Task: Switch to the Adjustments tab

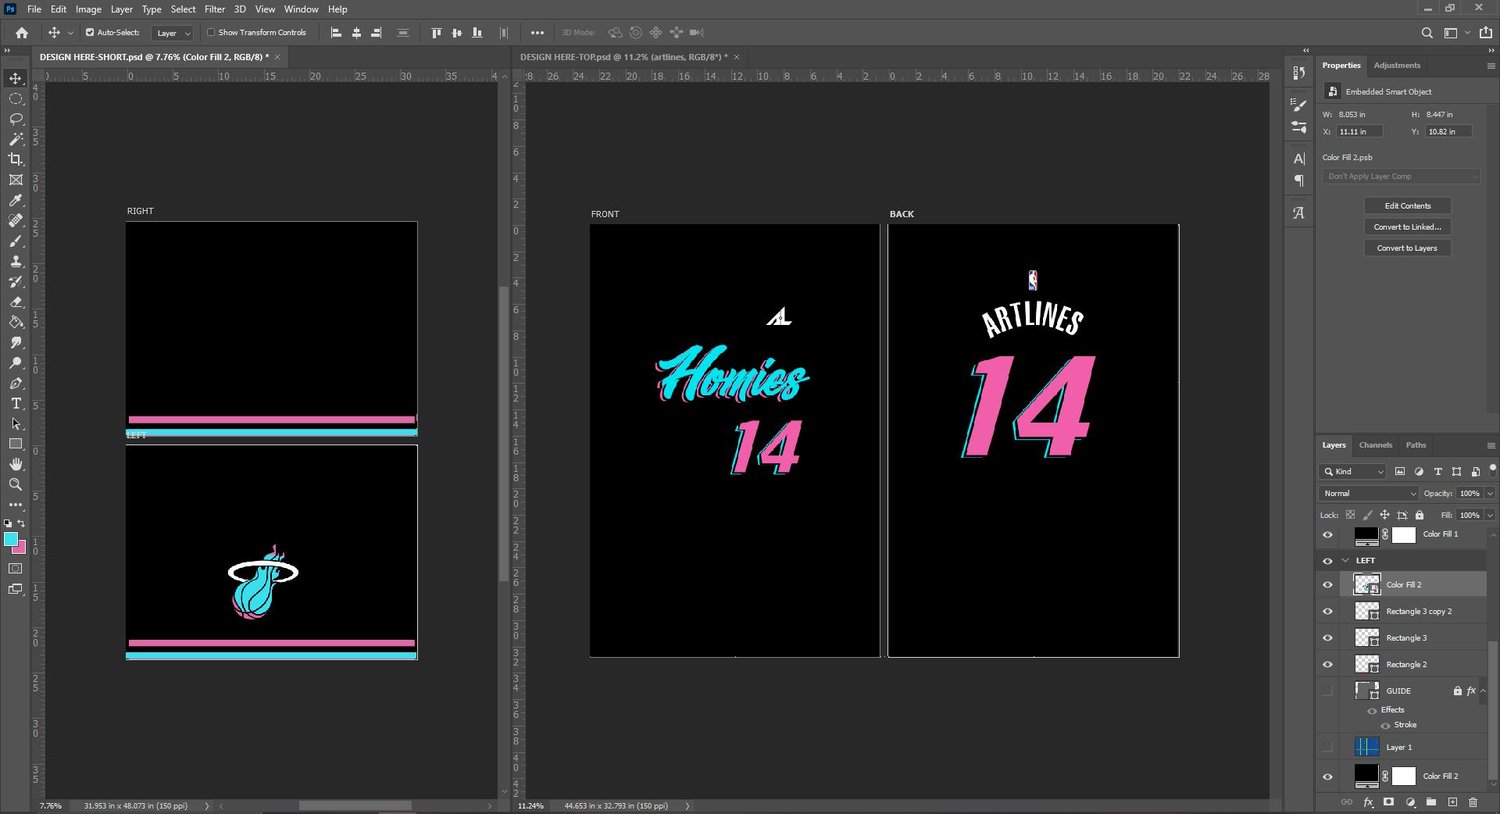Action: click(x=1397, y=65)
